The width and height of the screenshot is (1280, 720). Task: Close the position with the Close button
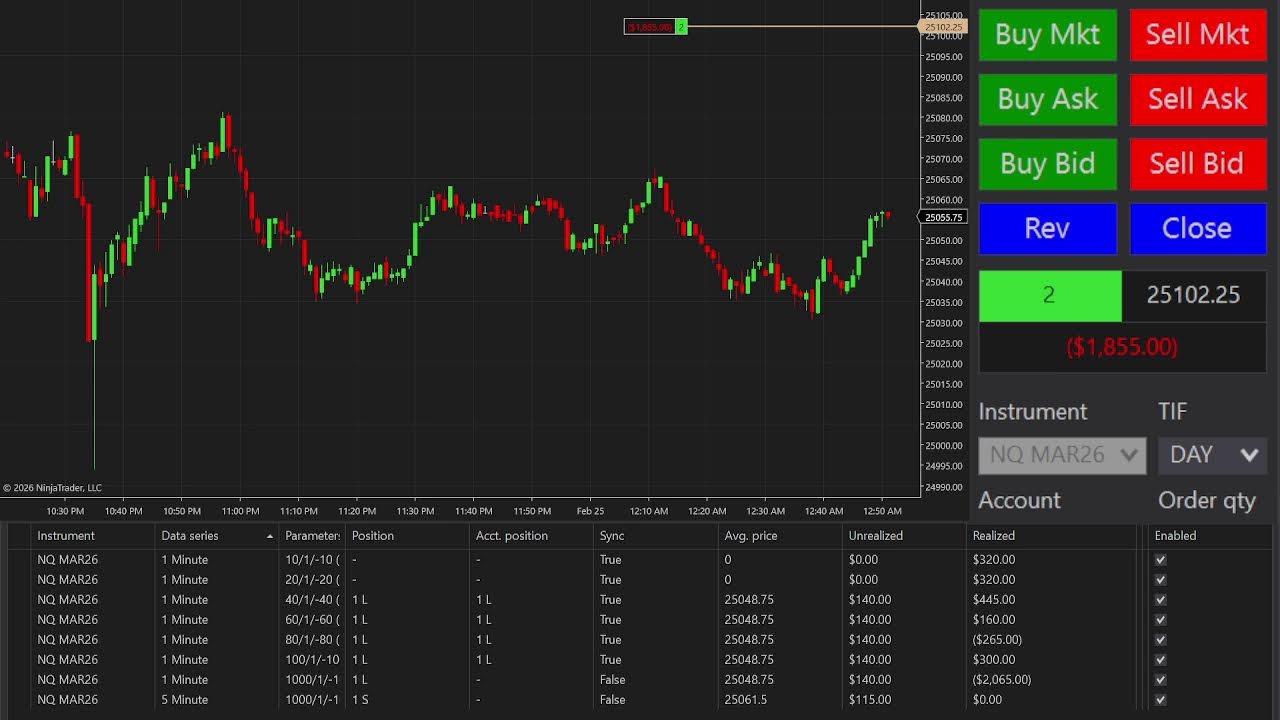[x=1197, y=228]
